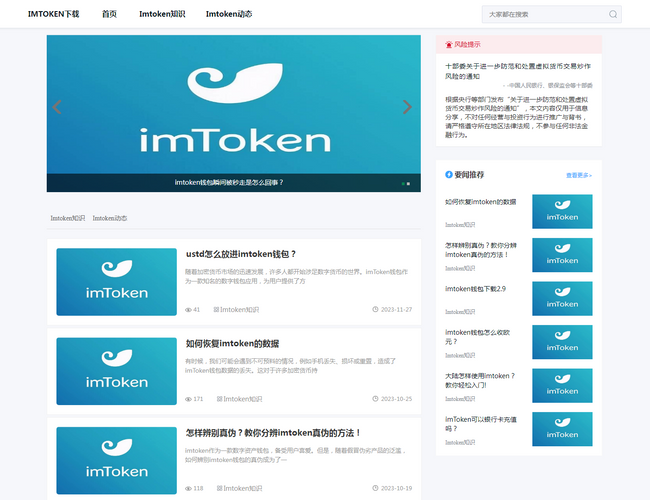
Task: Click thumbnail of ustd怎么放进imtoken钱包 article
Action: coord(116,282)
